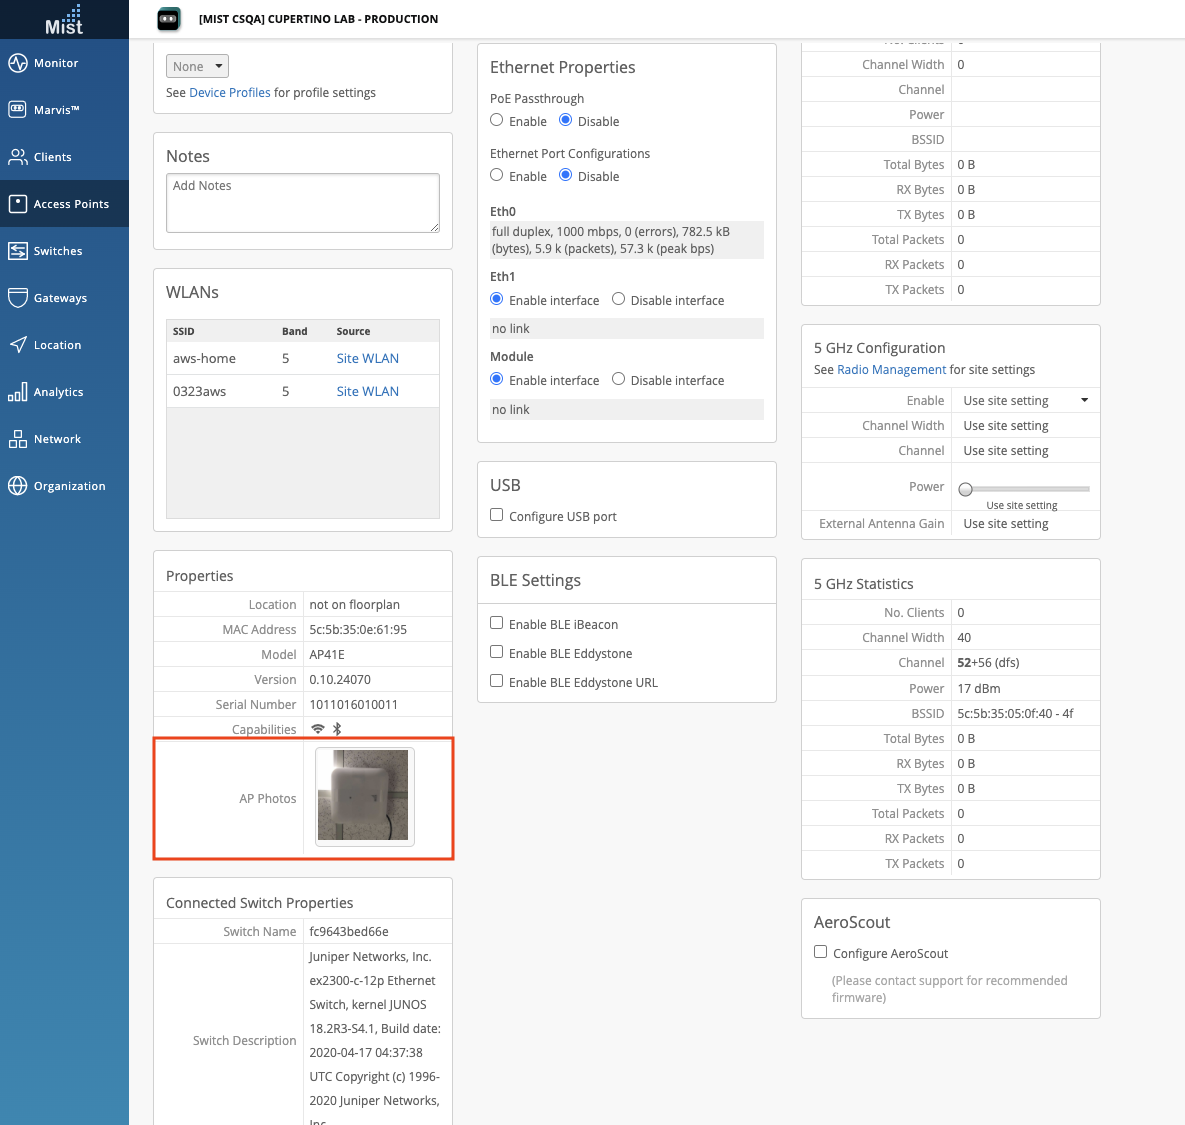Check Enable BLE Eddystone URL
Viewport: 1185px width, 1125px height.
pos(497,681)
